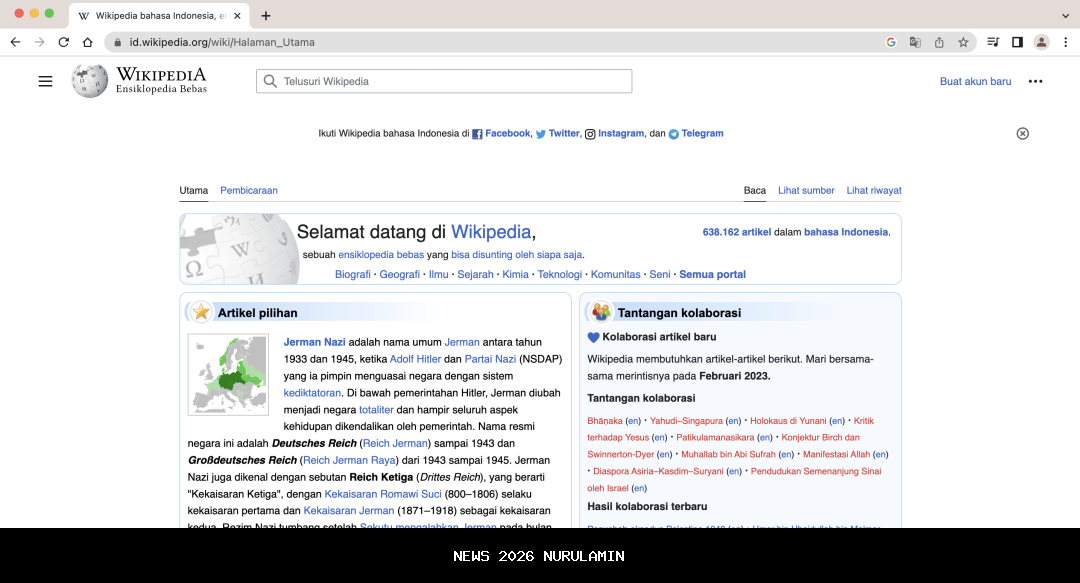Screen dimensions: 1080x583
Task: Dismiss the social media banner
Action: pyautogui.click(x=1022, y=134)
